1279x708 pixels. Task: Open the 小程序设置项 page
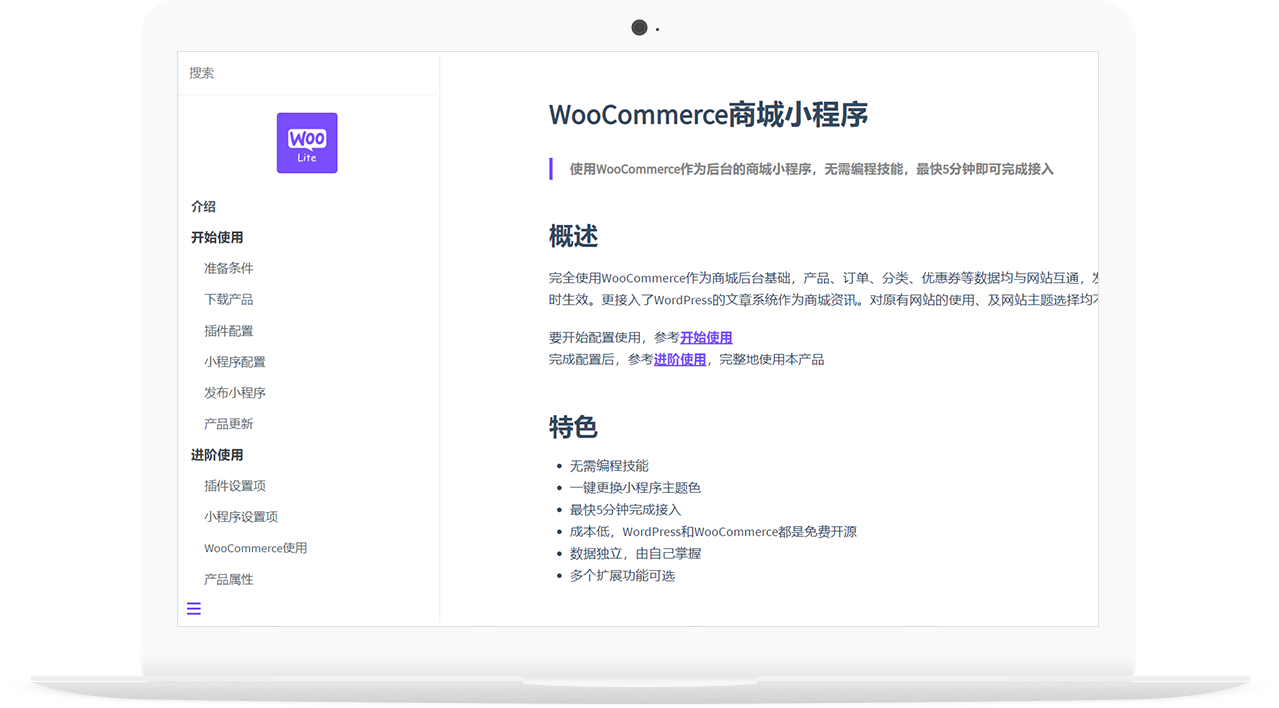239,516
